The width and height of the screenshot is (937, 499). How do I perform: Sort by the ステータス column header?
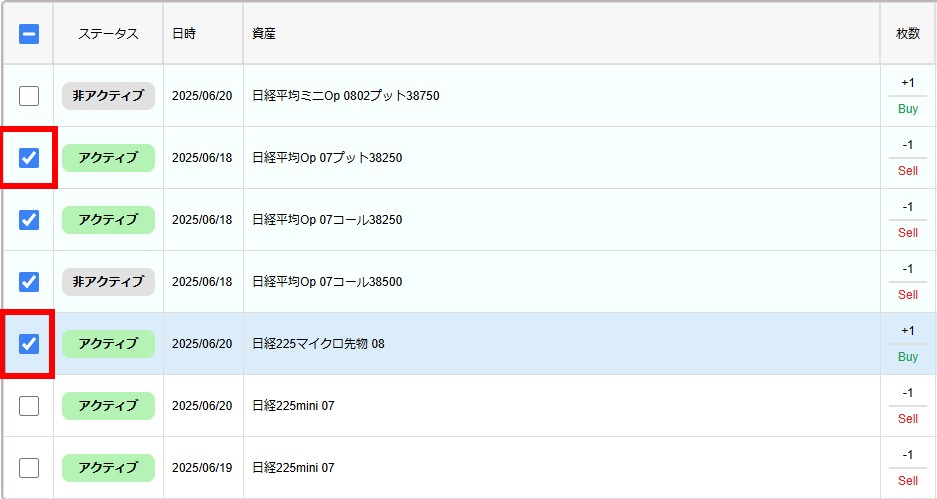pos(108,34)
